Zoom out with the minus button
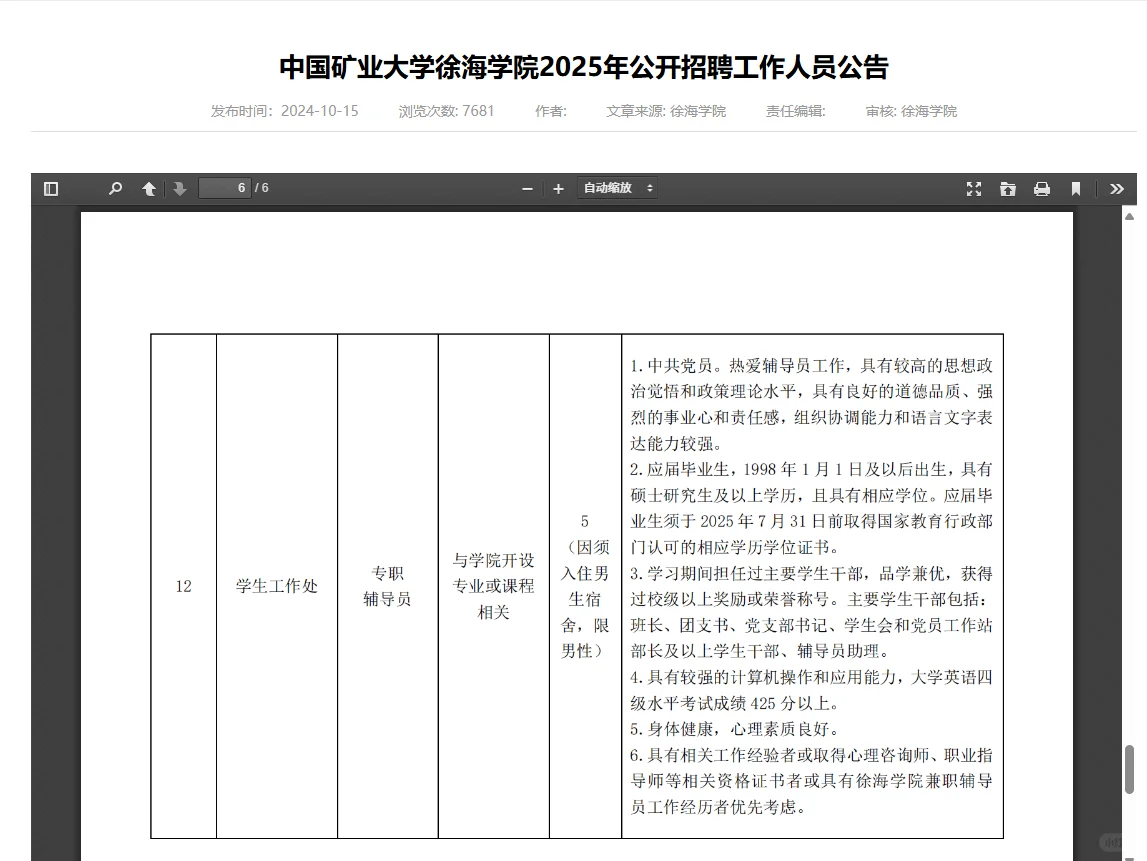 [527, 189]
